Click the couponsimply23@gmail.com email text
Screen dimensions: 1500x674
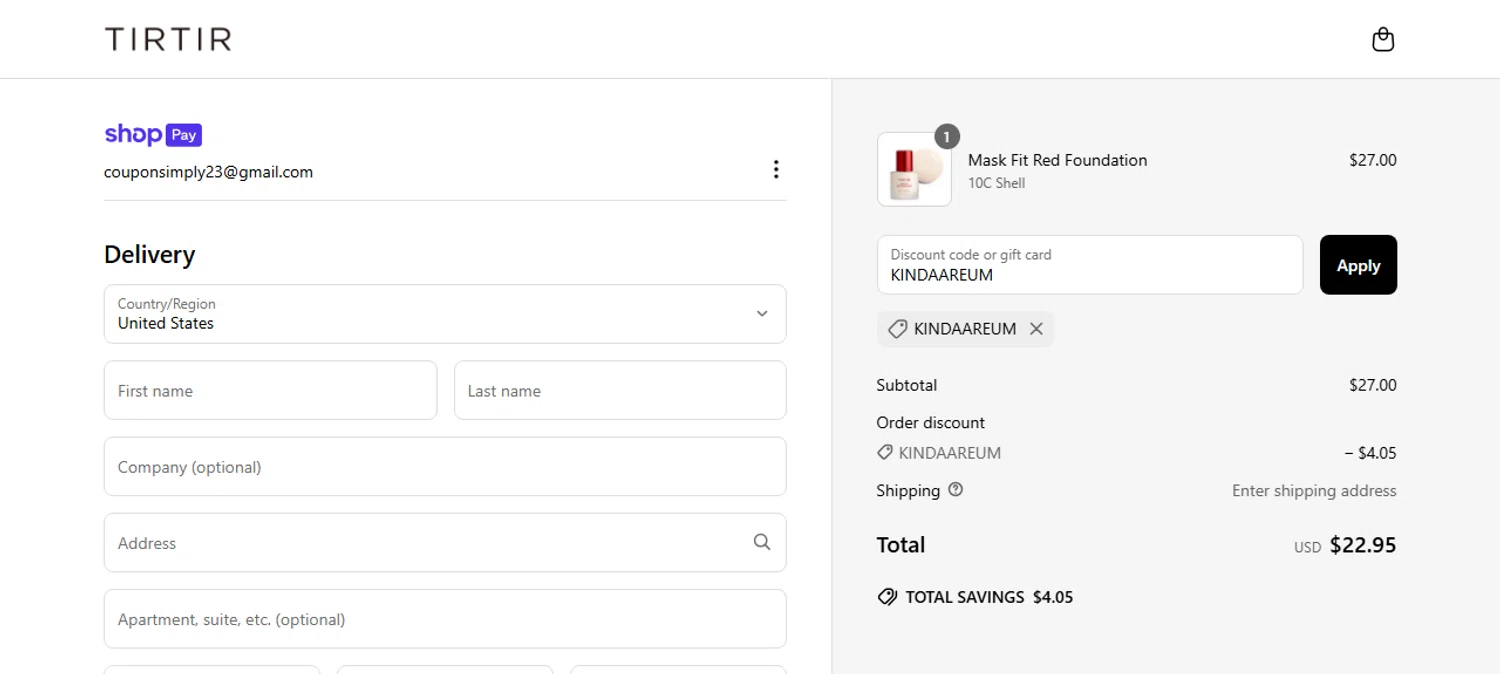point(208,172)
